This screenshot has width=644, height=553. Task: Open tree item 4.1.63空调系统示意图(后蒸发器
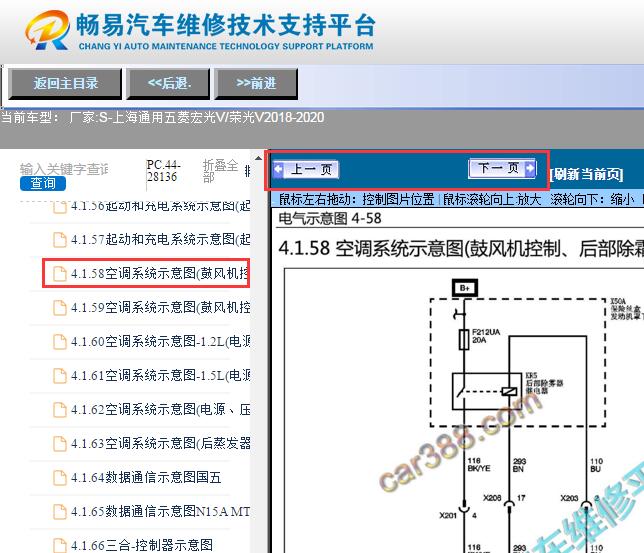point(160,443)
